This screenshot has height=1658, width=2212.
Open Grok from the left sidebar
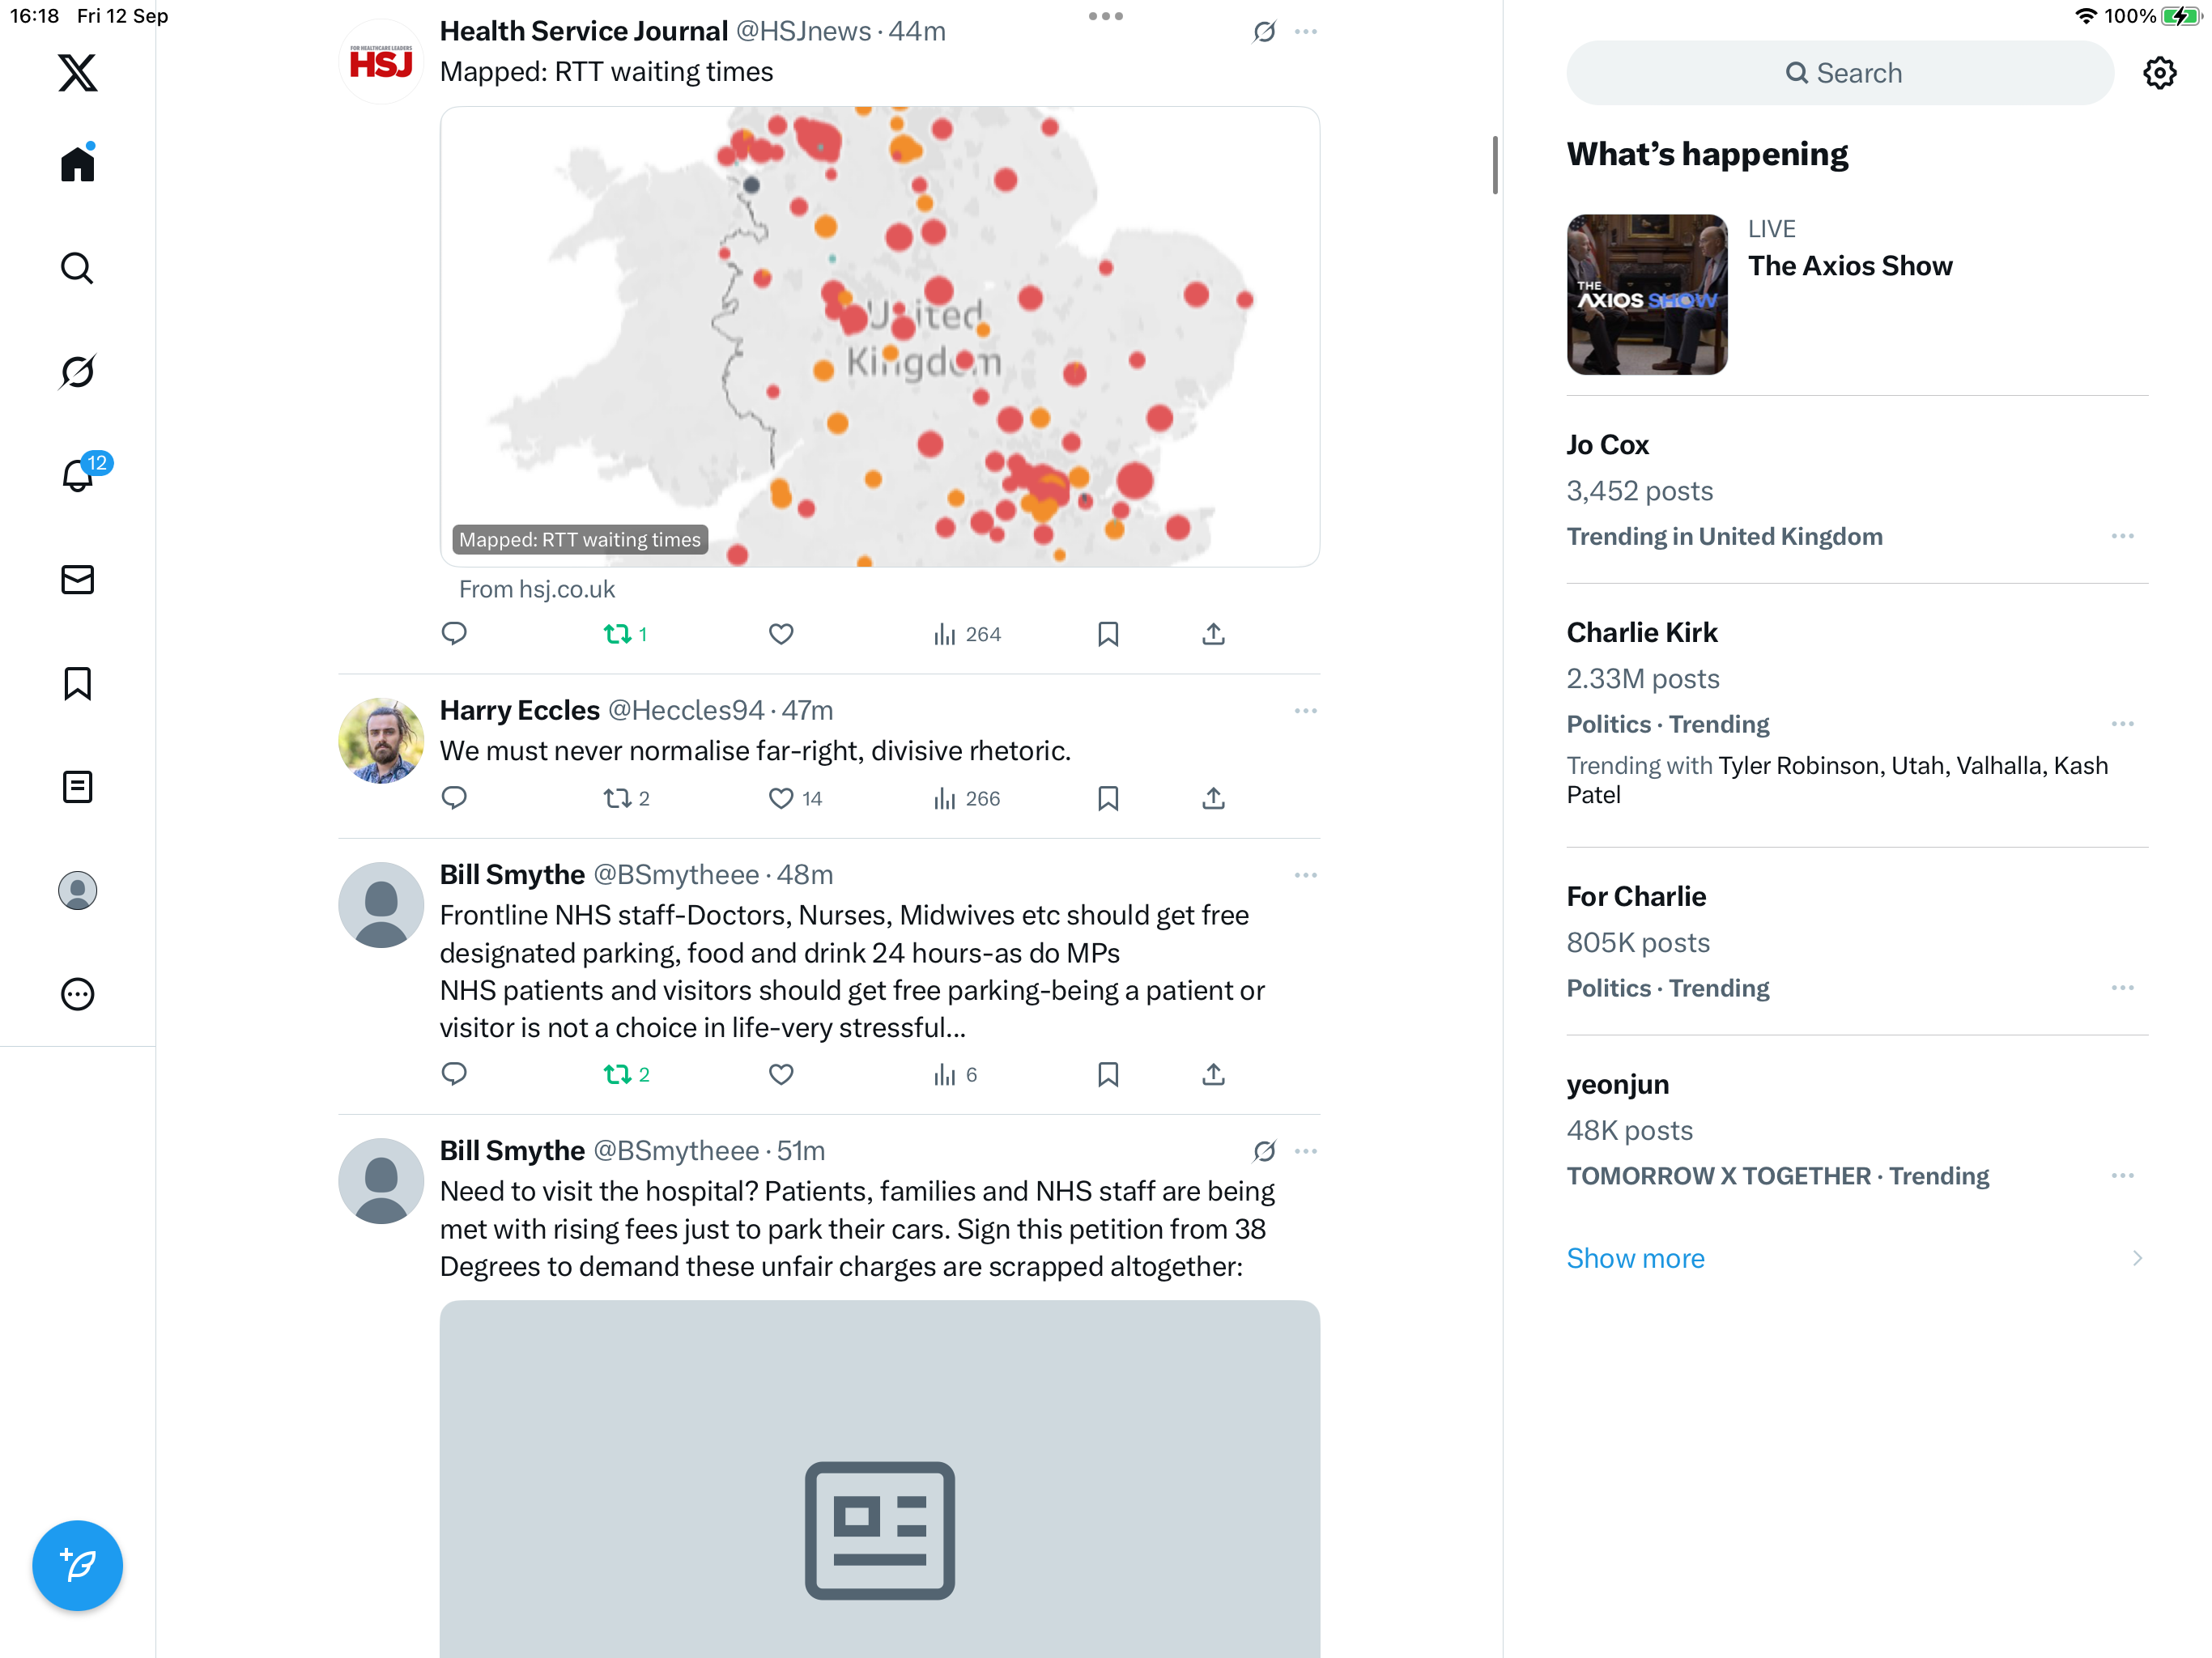click(x=77, y=372)
